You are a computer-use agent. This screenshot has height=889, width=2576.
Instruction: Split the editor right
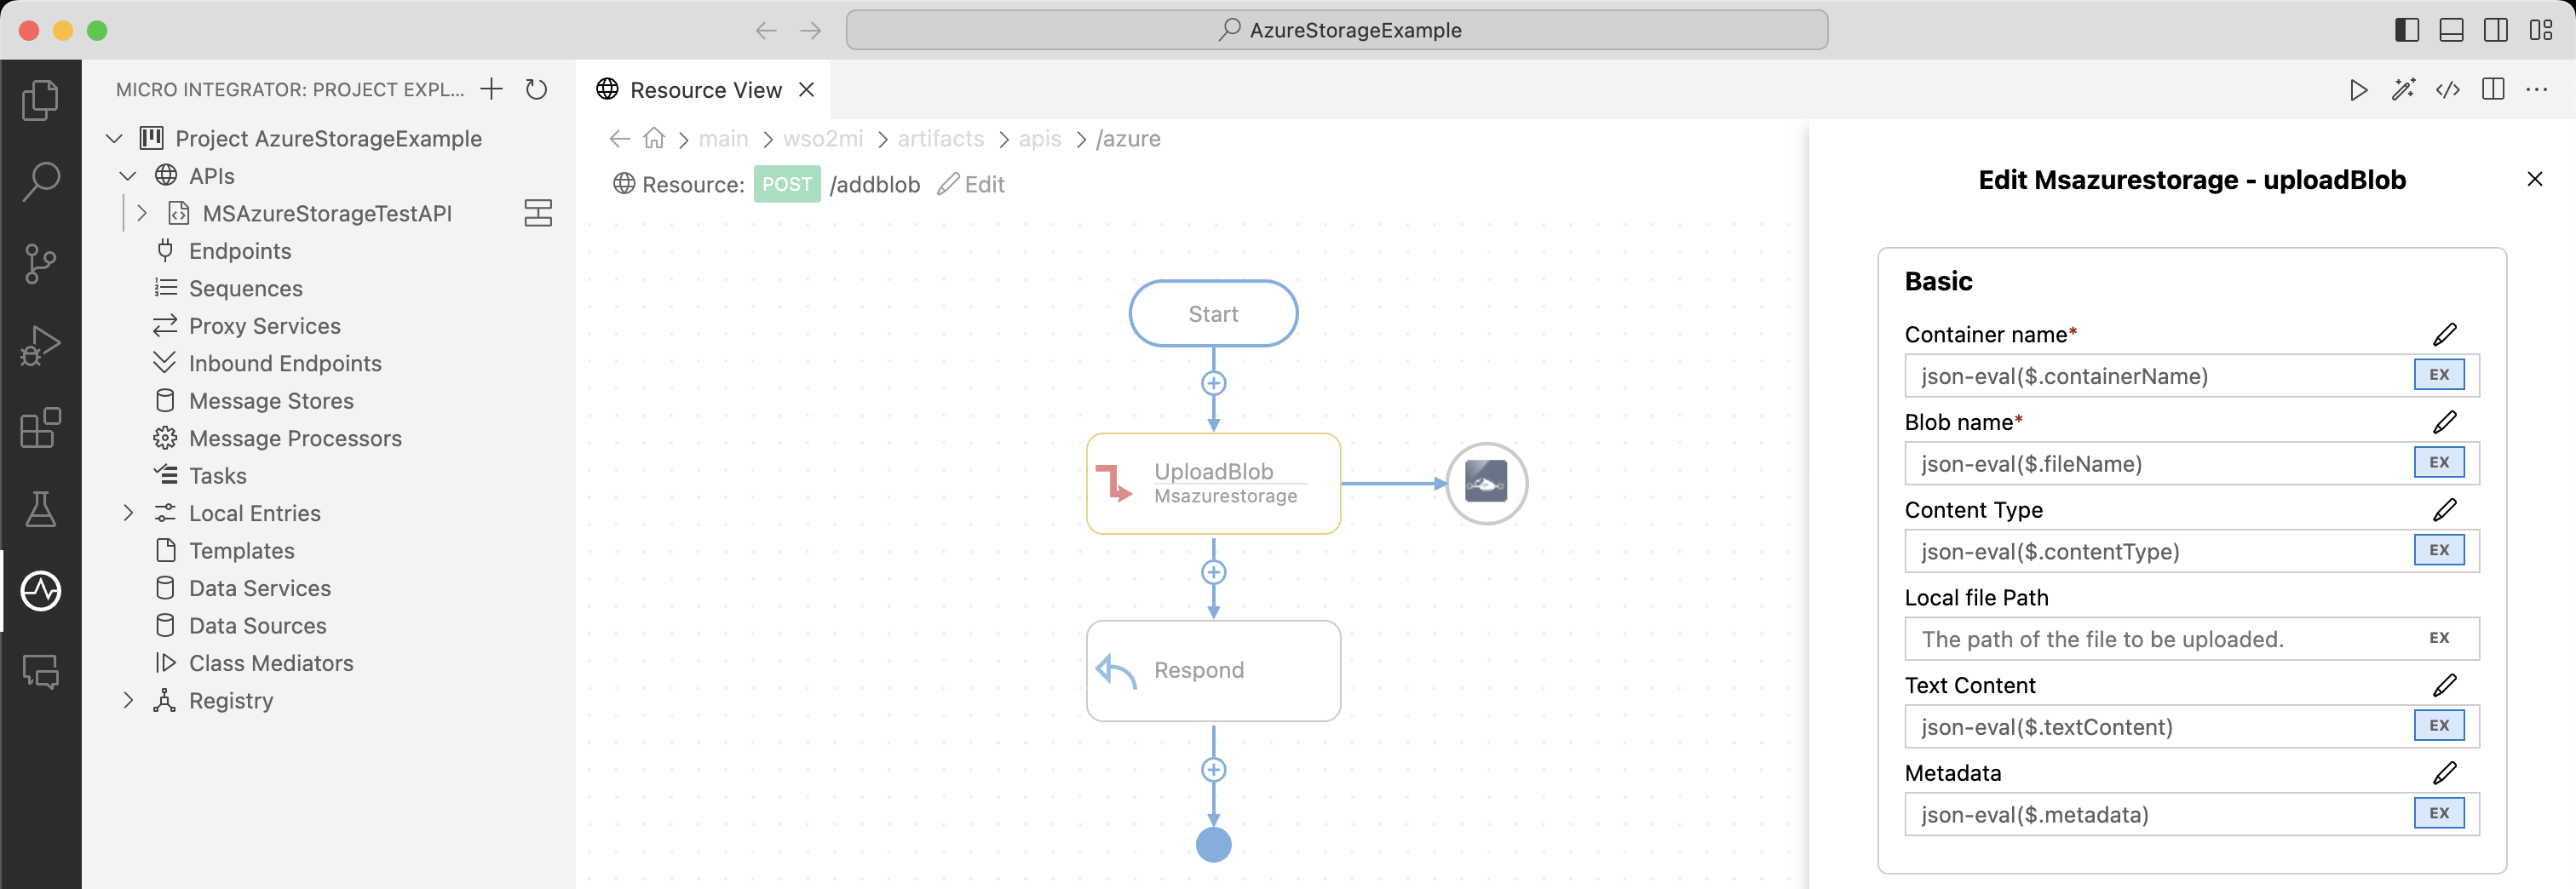[2493, 90]
